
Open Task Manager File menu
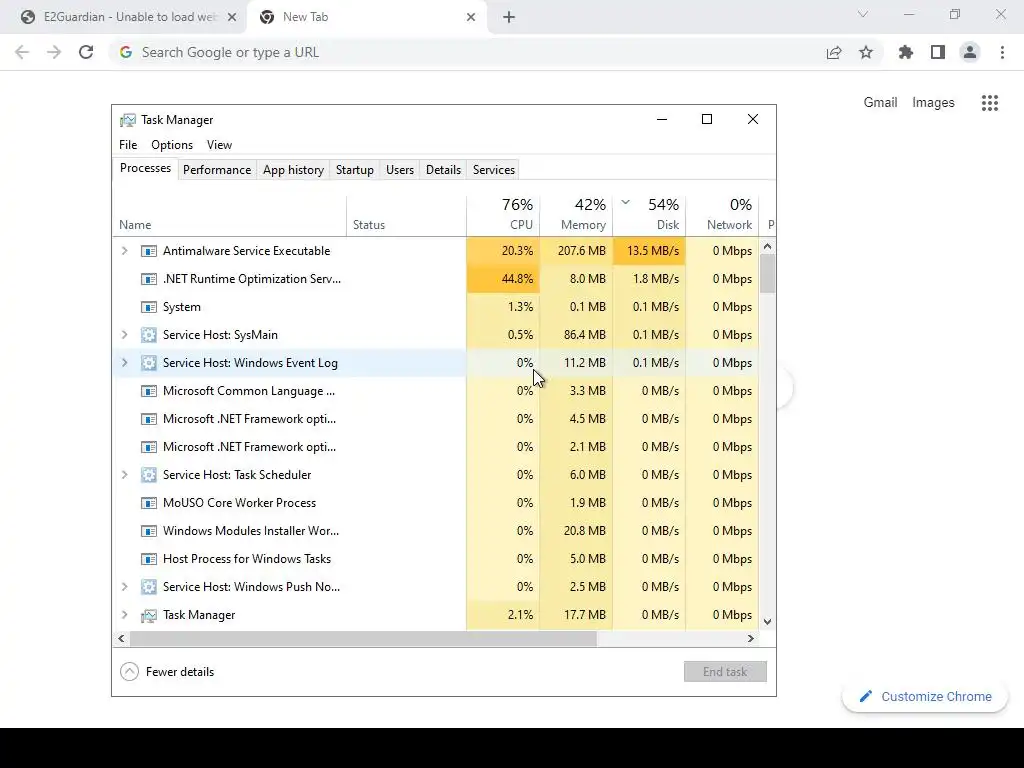click(x=128, y=145)
